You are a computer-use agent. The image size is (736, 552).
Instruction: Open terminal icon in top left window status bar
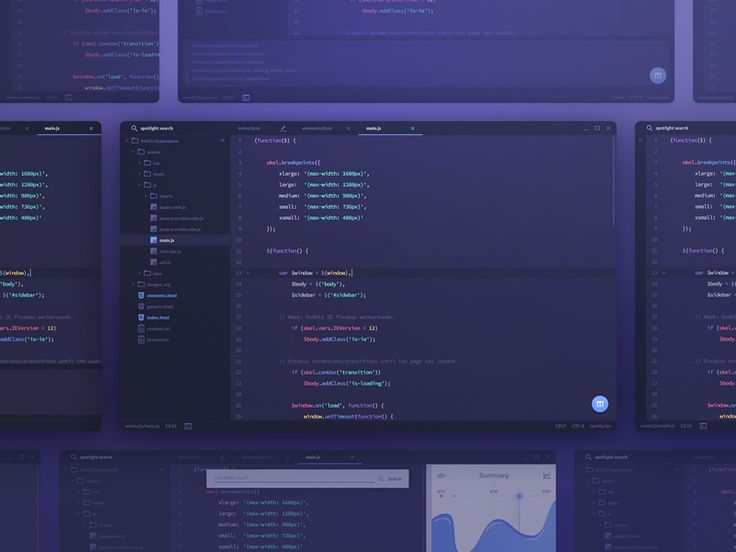tap(69, 98)
